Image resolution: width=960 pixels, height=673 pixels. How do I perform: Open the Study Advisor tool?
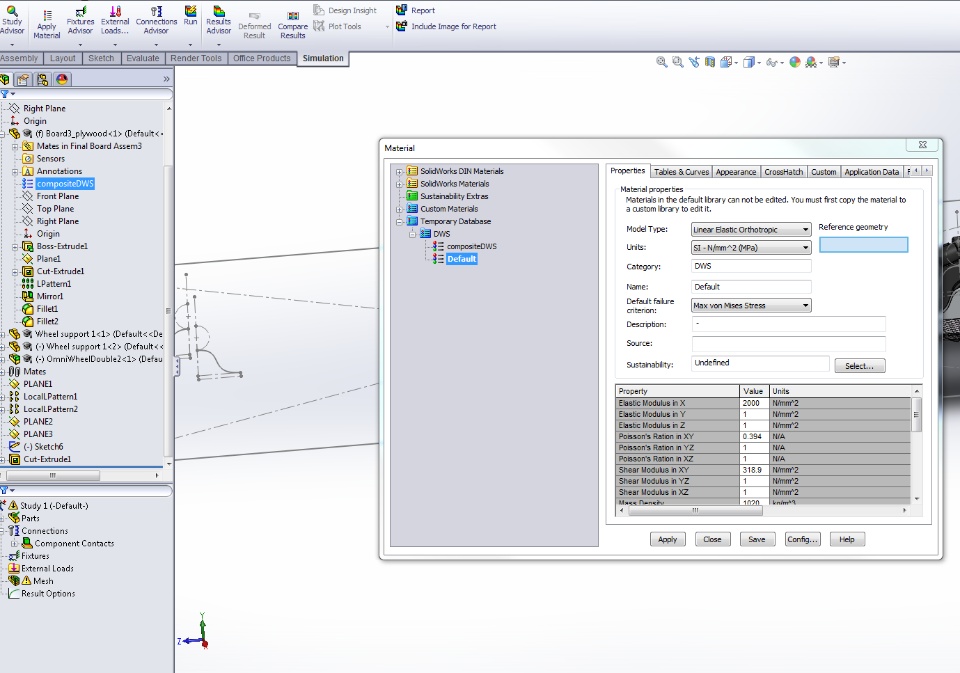click(12, 20)
